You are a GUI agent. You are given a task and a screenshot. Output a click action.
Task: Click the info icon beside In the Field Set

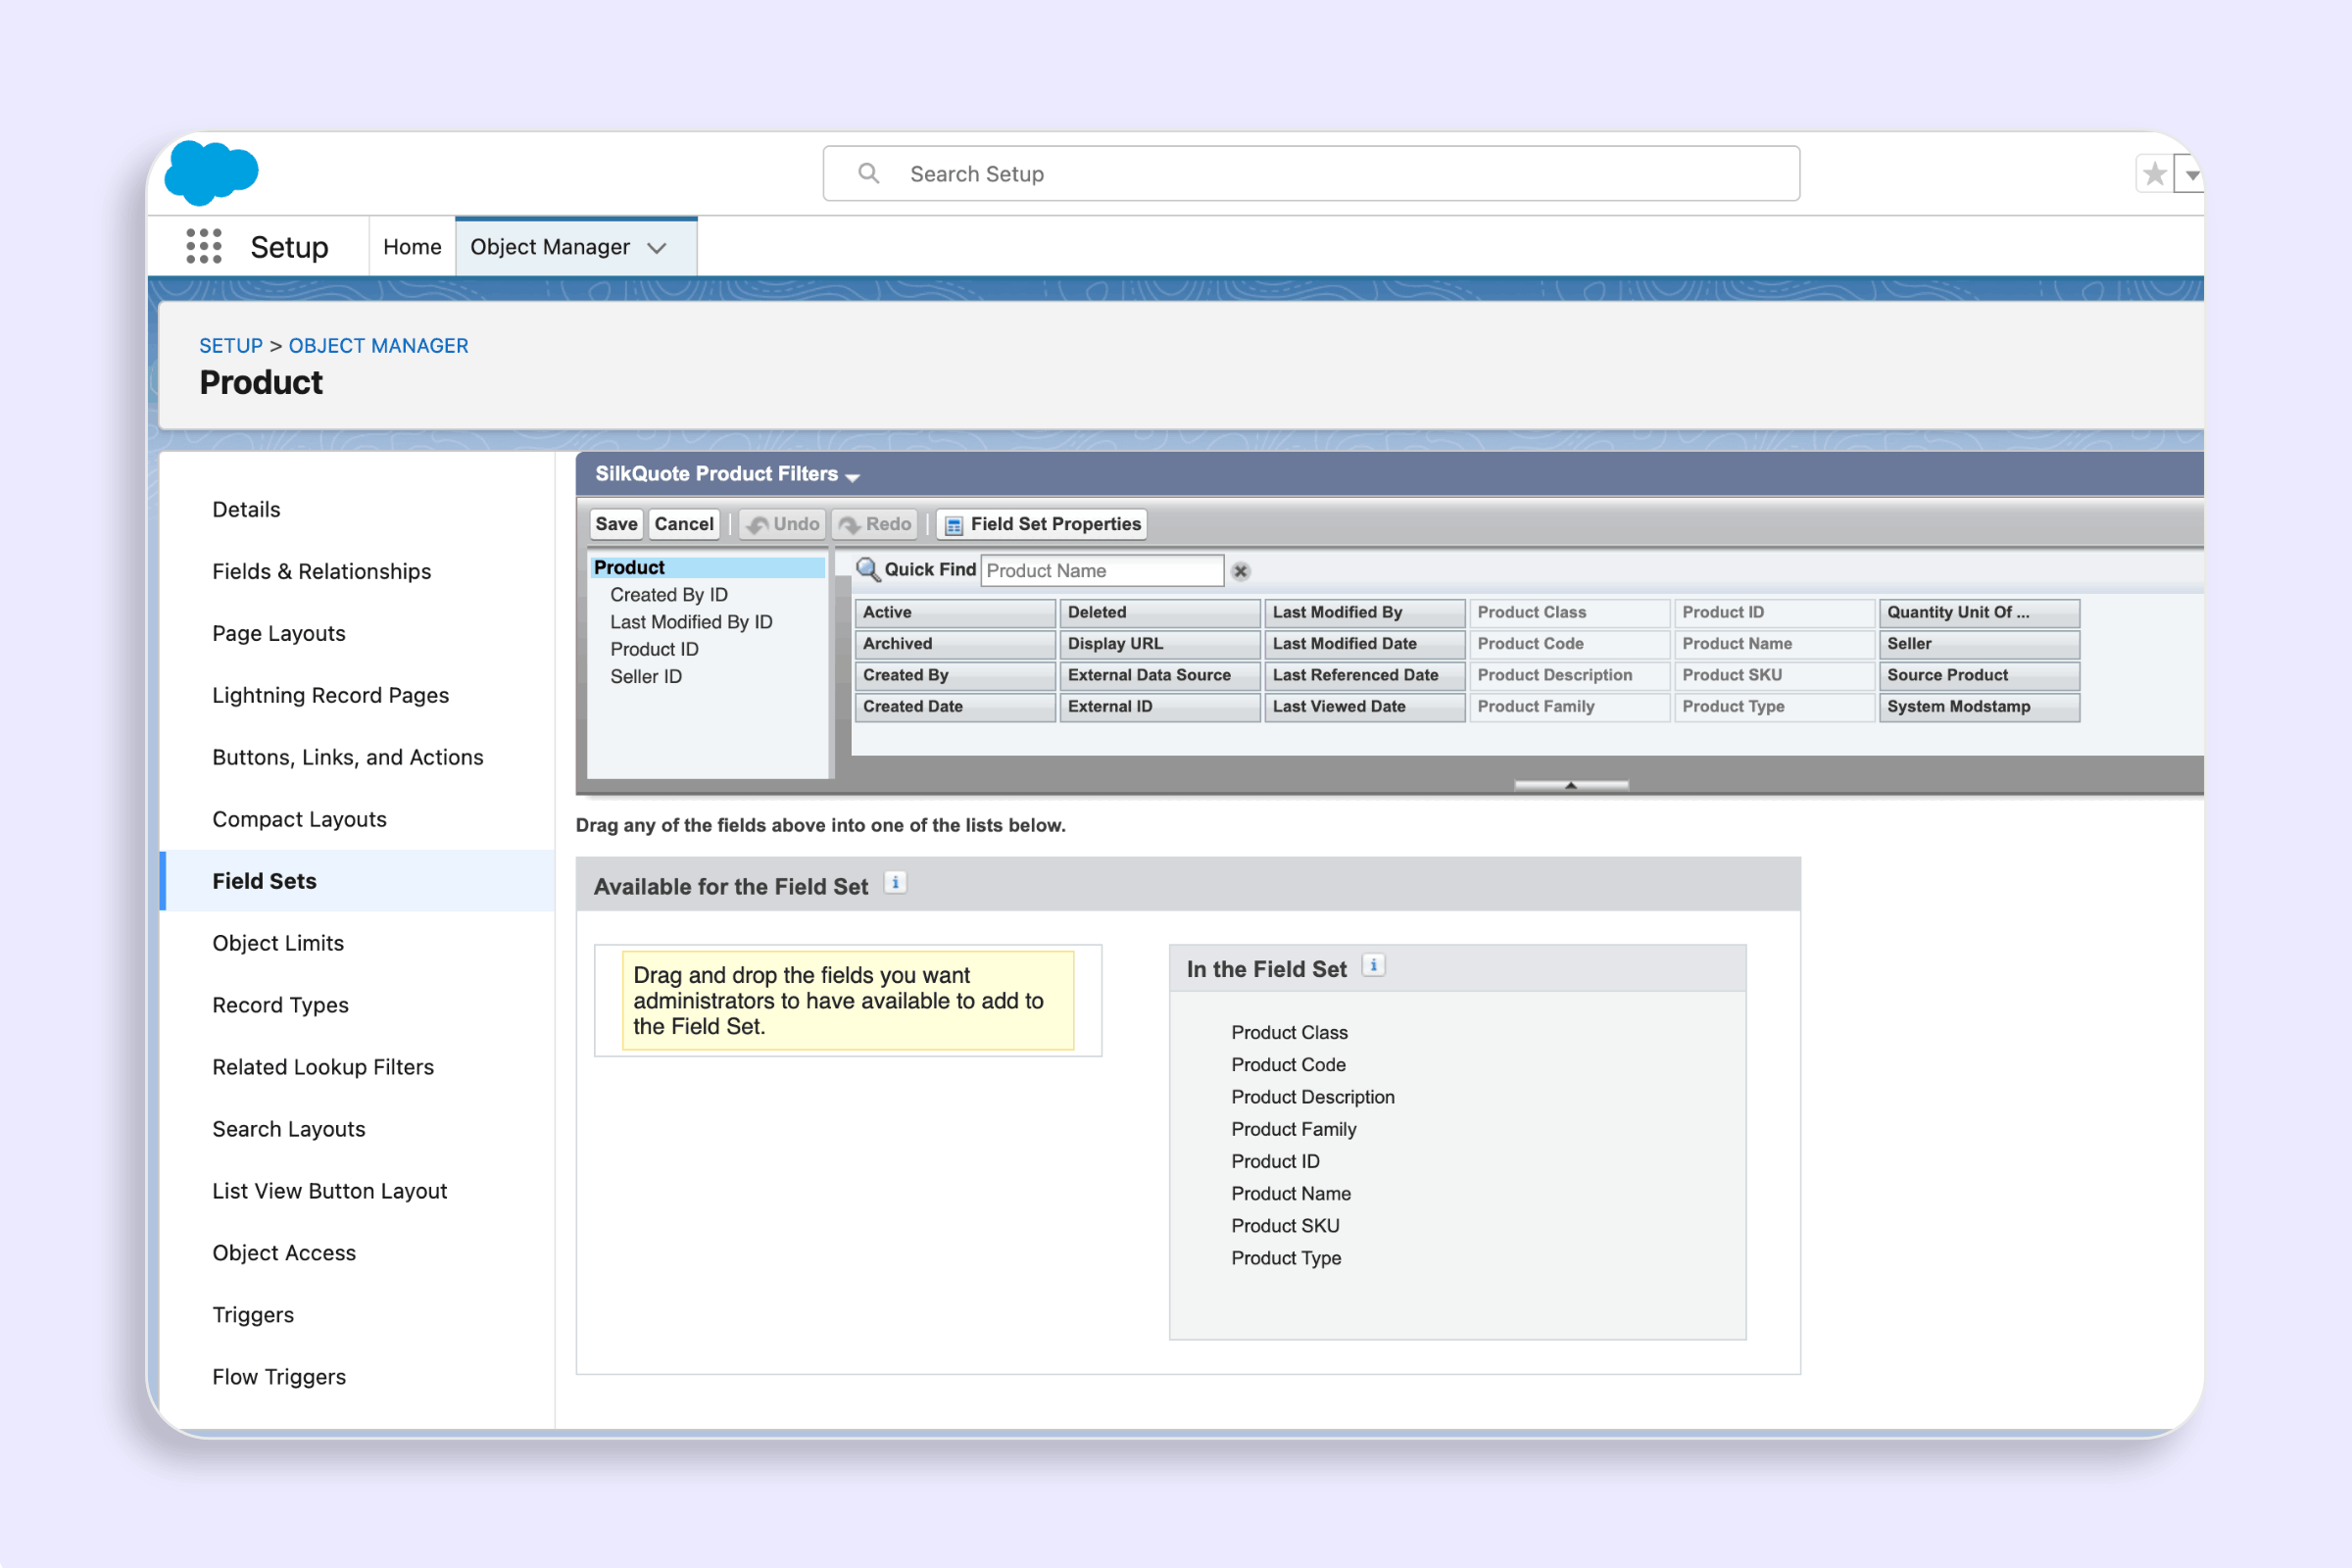(x=1374, y=965)
